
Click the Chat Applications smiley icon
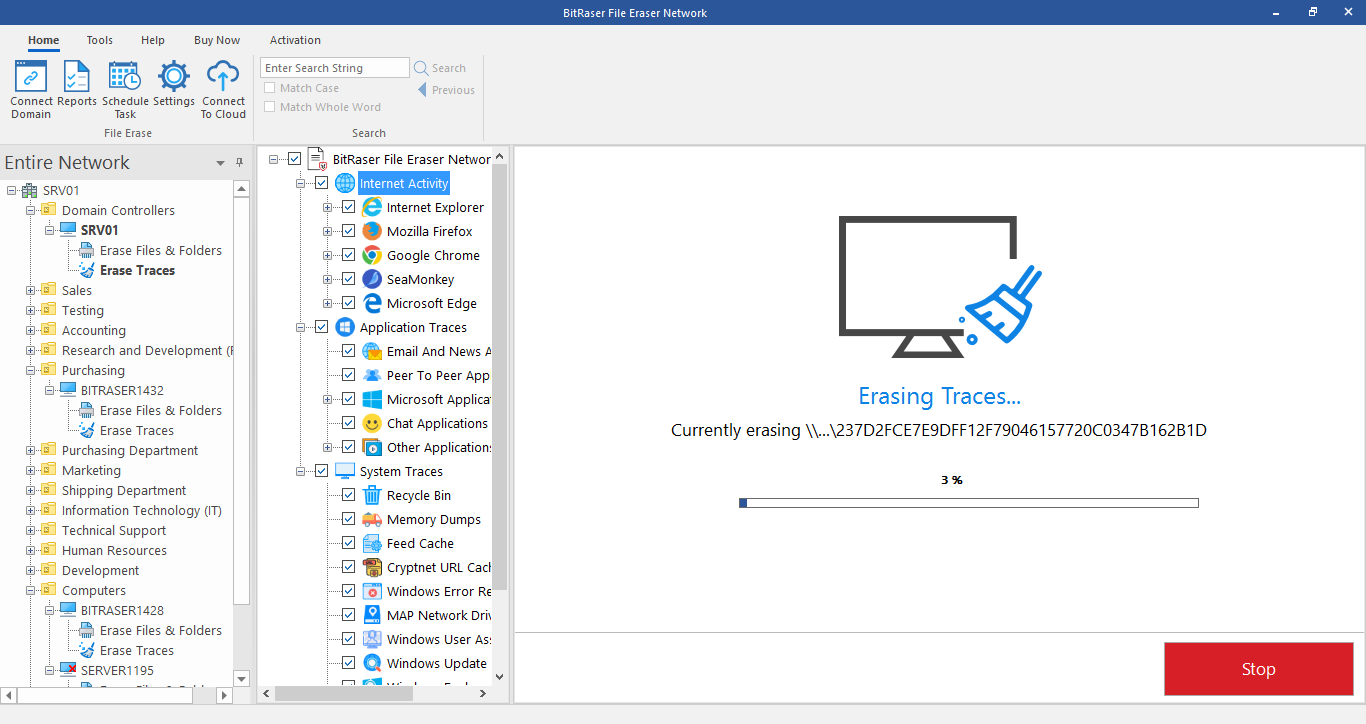pos(372,423)
